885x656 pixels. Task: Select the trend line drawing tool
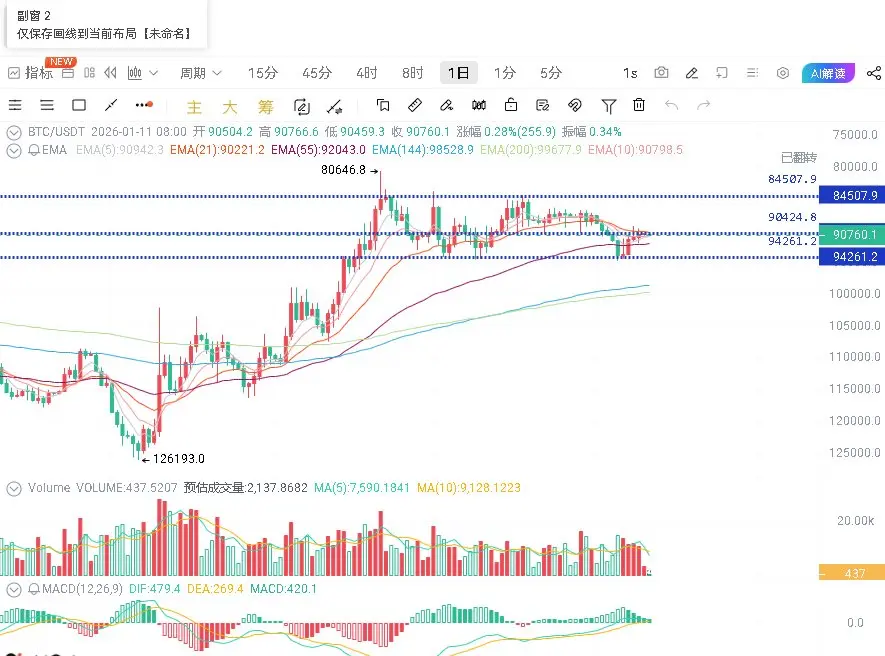click(x=111, y=105)
